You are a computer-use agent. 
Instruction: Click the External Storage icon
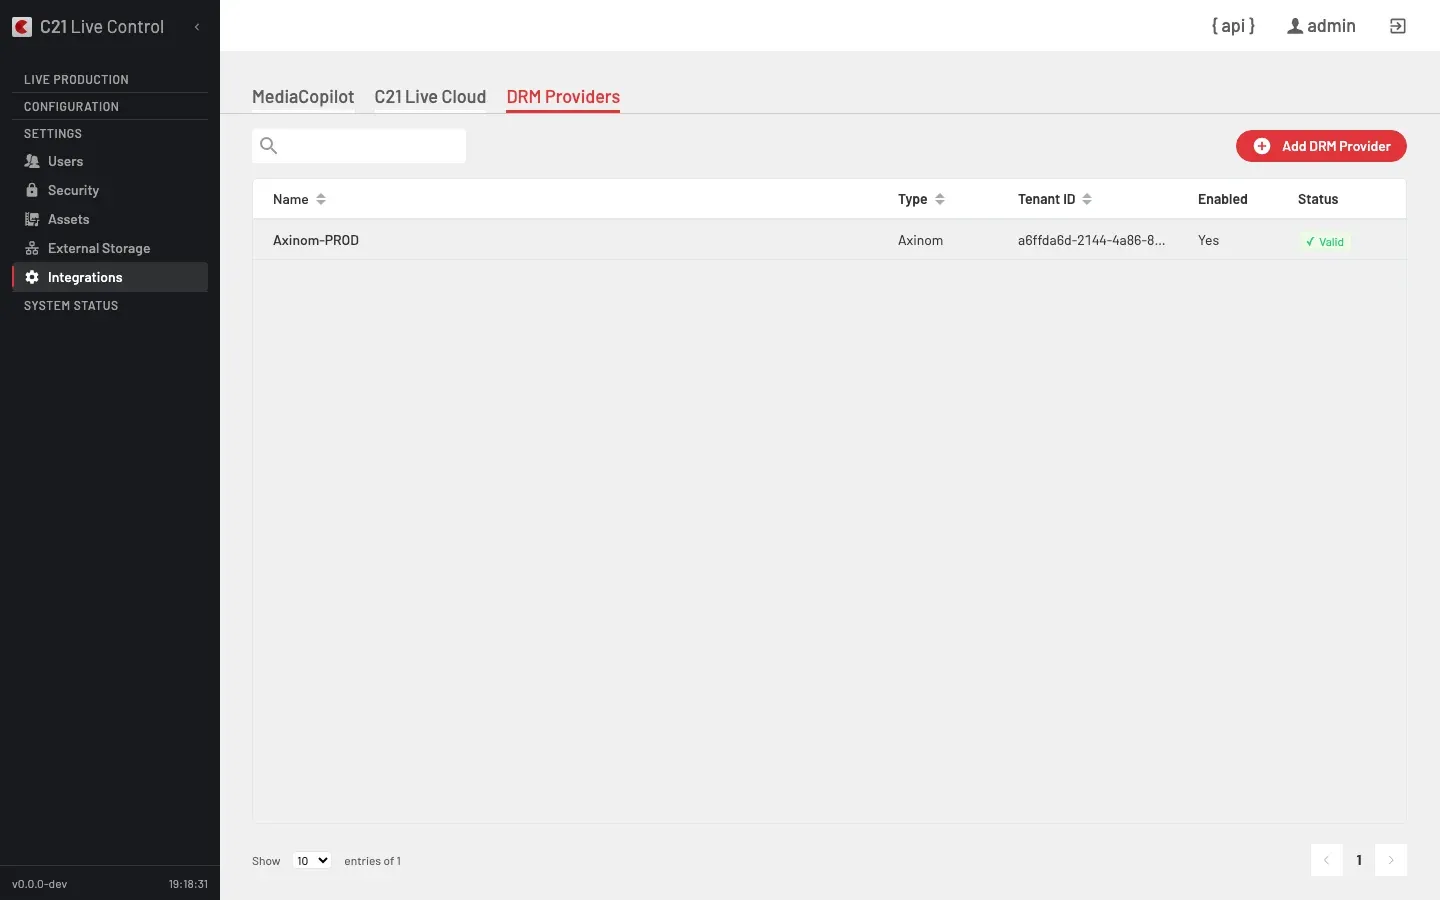tap(32, 248)
